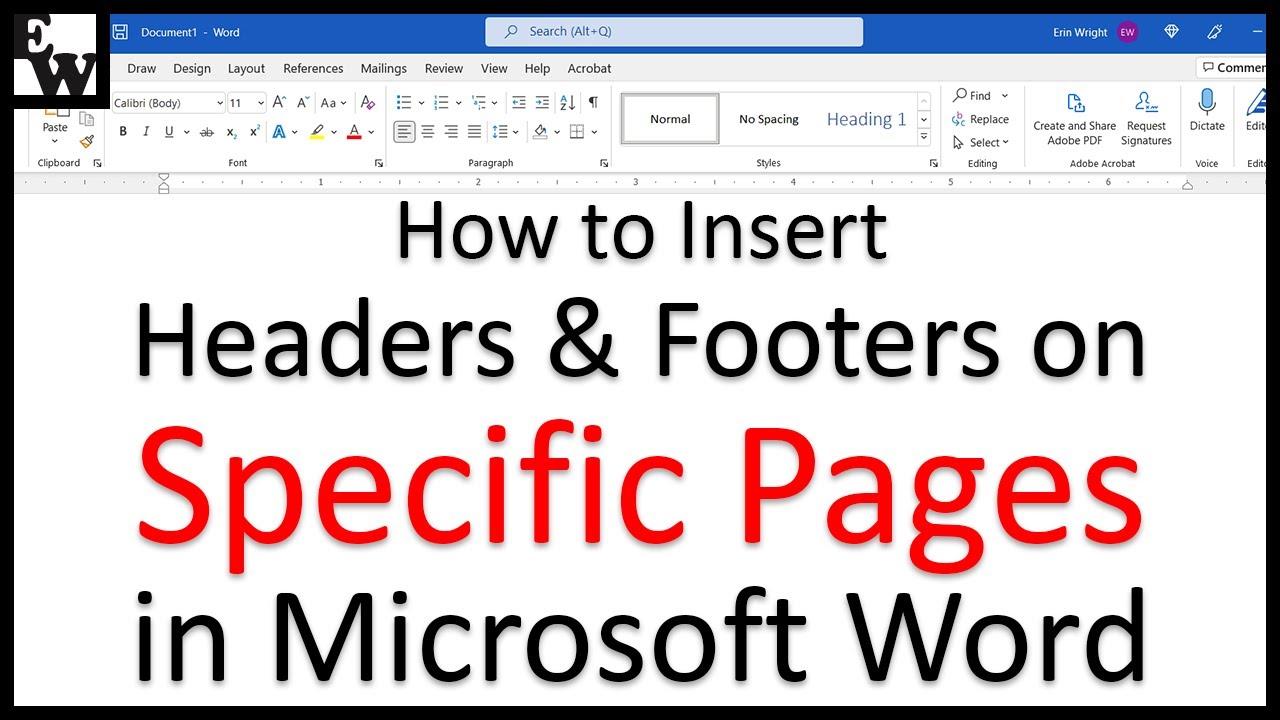Click the Search (Alt+Q) box
The height and width of the screenshot is (720, 1280).
click(x=674, y=32)
